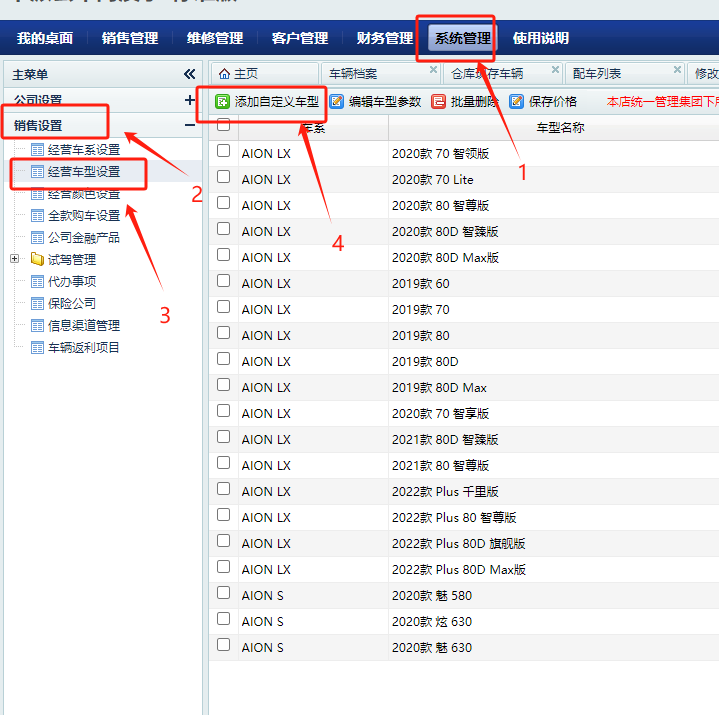Sort by the 车型名称 column header

[x=560, y=127]
